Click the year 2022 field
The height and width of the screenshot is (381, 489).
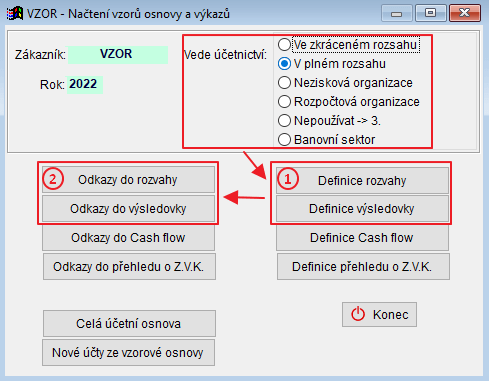tap(85, 85)
